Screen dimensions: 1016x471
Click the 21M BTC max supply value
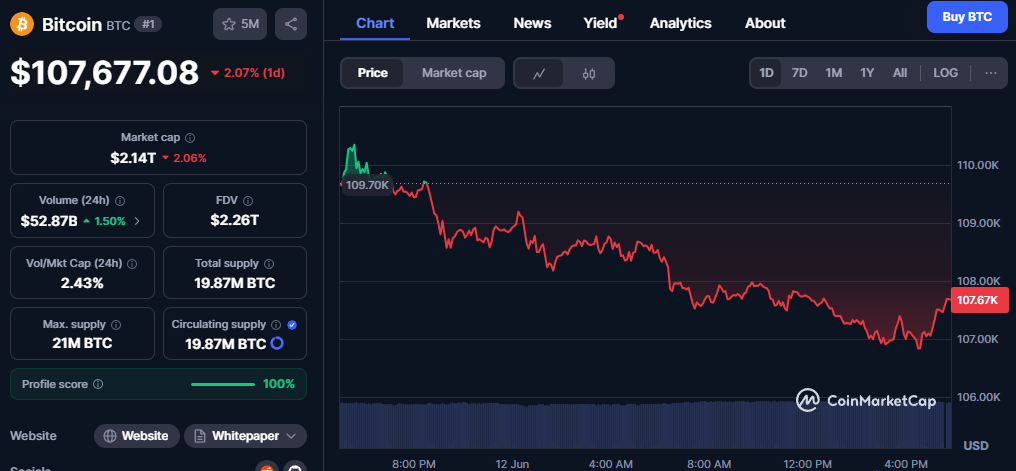click(x=82, y=343)
